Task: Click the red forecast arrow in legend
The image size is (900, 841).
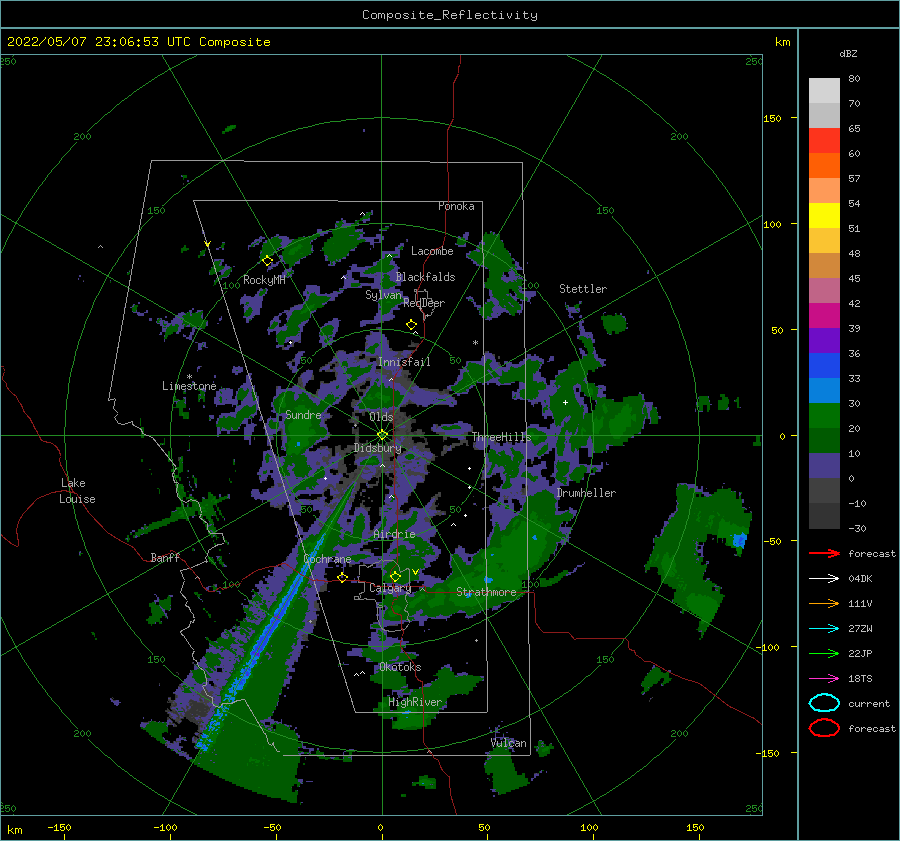Action: [x=824, y=553]
